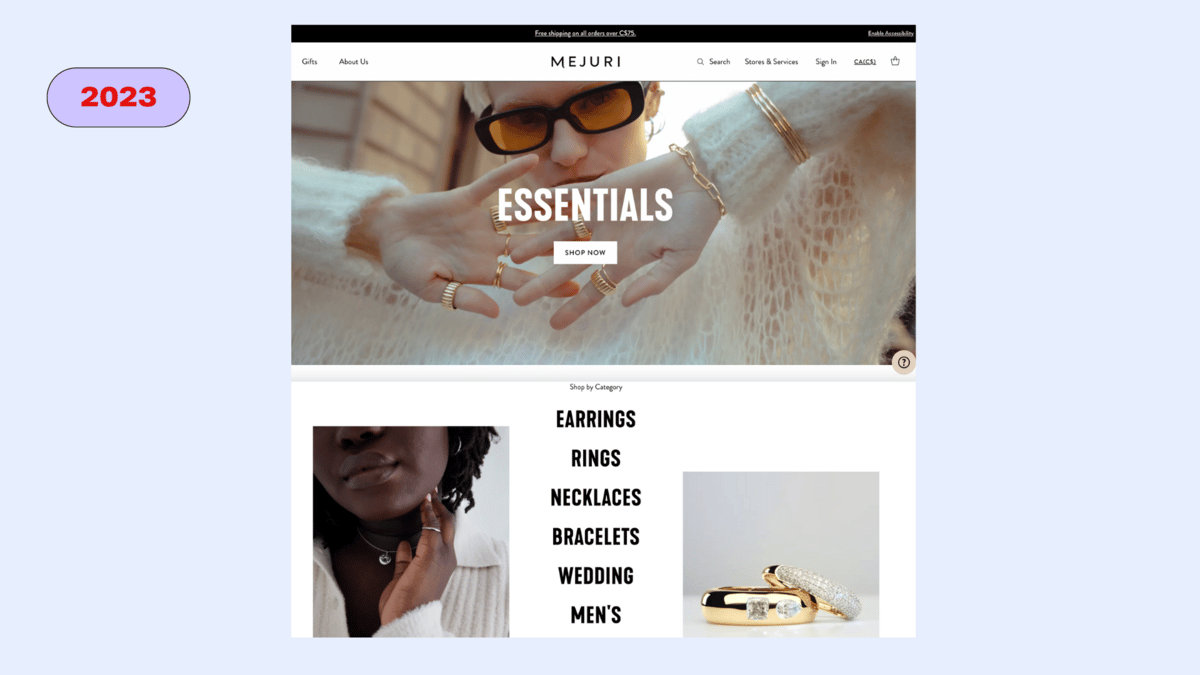Open the Stores & Services menu
This screenshot has height=675, width=1200.
(x=771, y=62)
